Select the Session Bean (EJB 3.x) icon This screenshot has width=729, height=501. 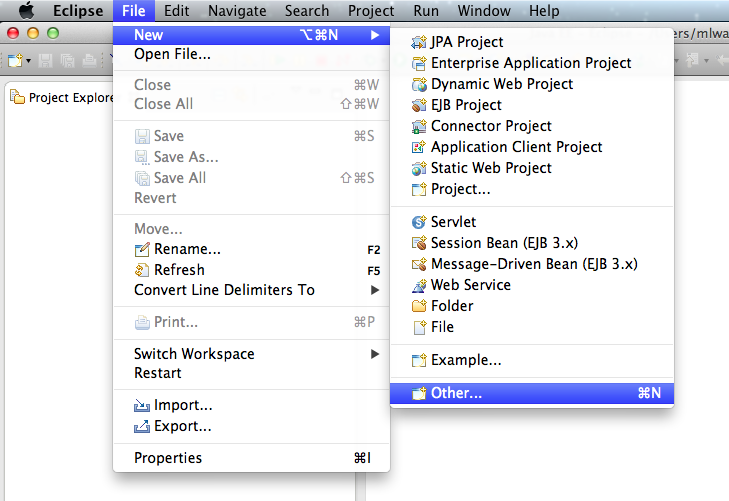click(x=418, y=243)
